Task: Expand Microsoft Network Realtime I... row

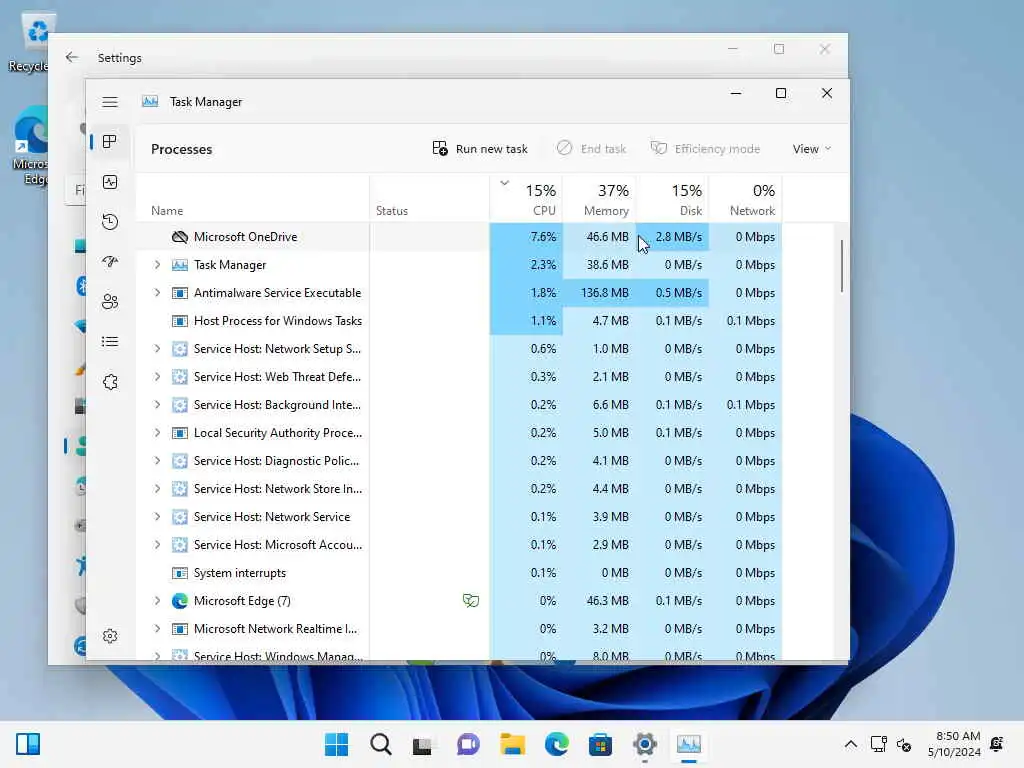Action: coord(157,629)
